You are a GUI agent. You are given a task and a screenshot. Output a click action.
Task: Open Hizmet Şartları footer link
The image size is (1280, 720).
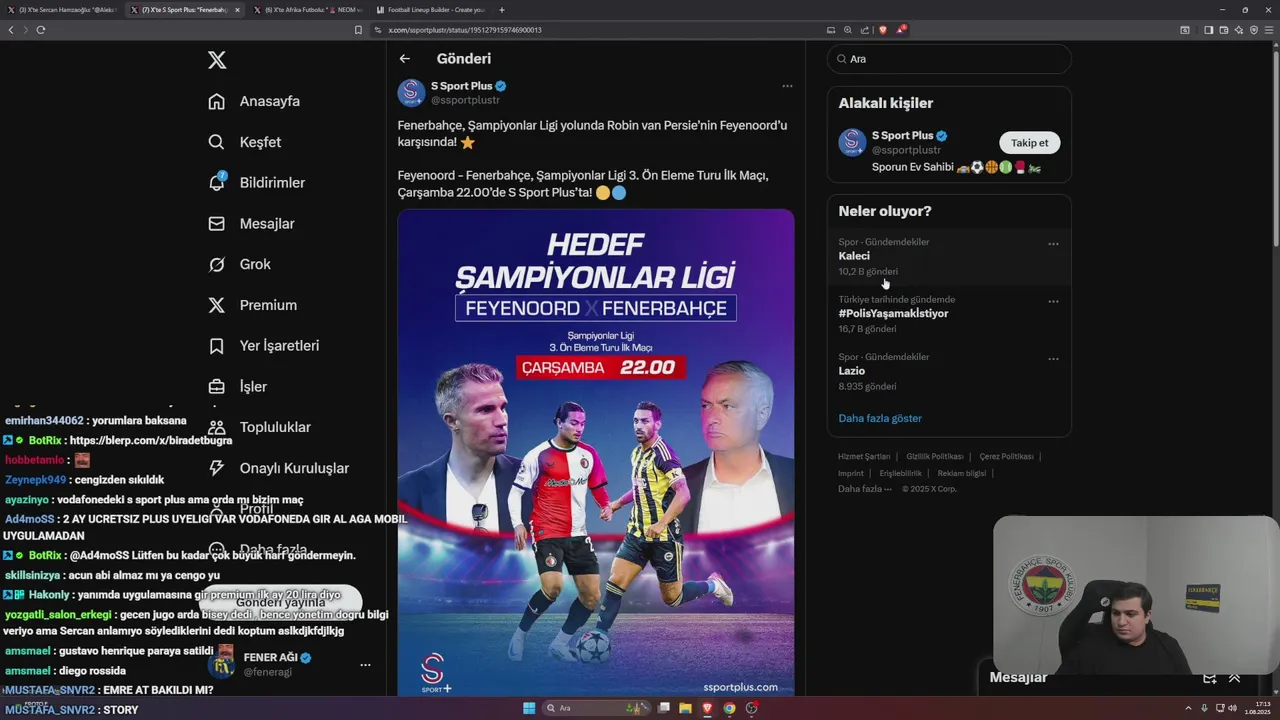864,456
